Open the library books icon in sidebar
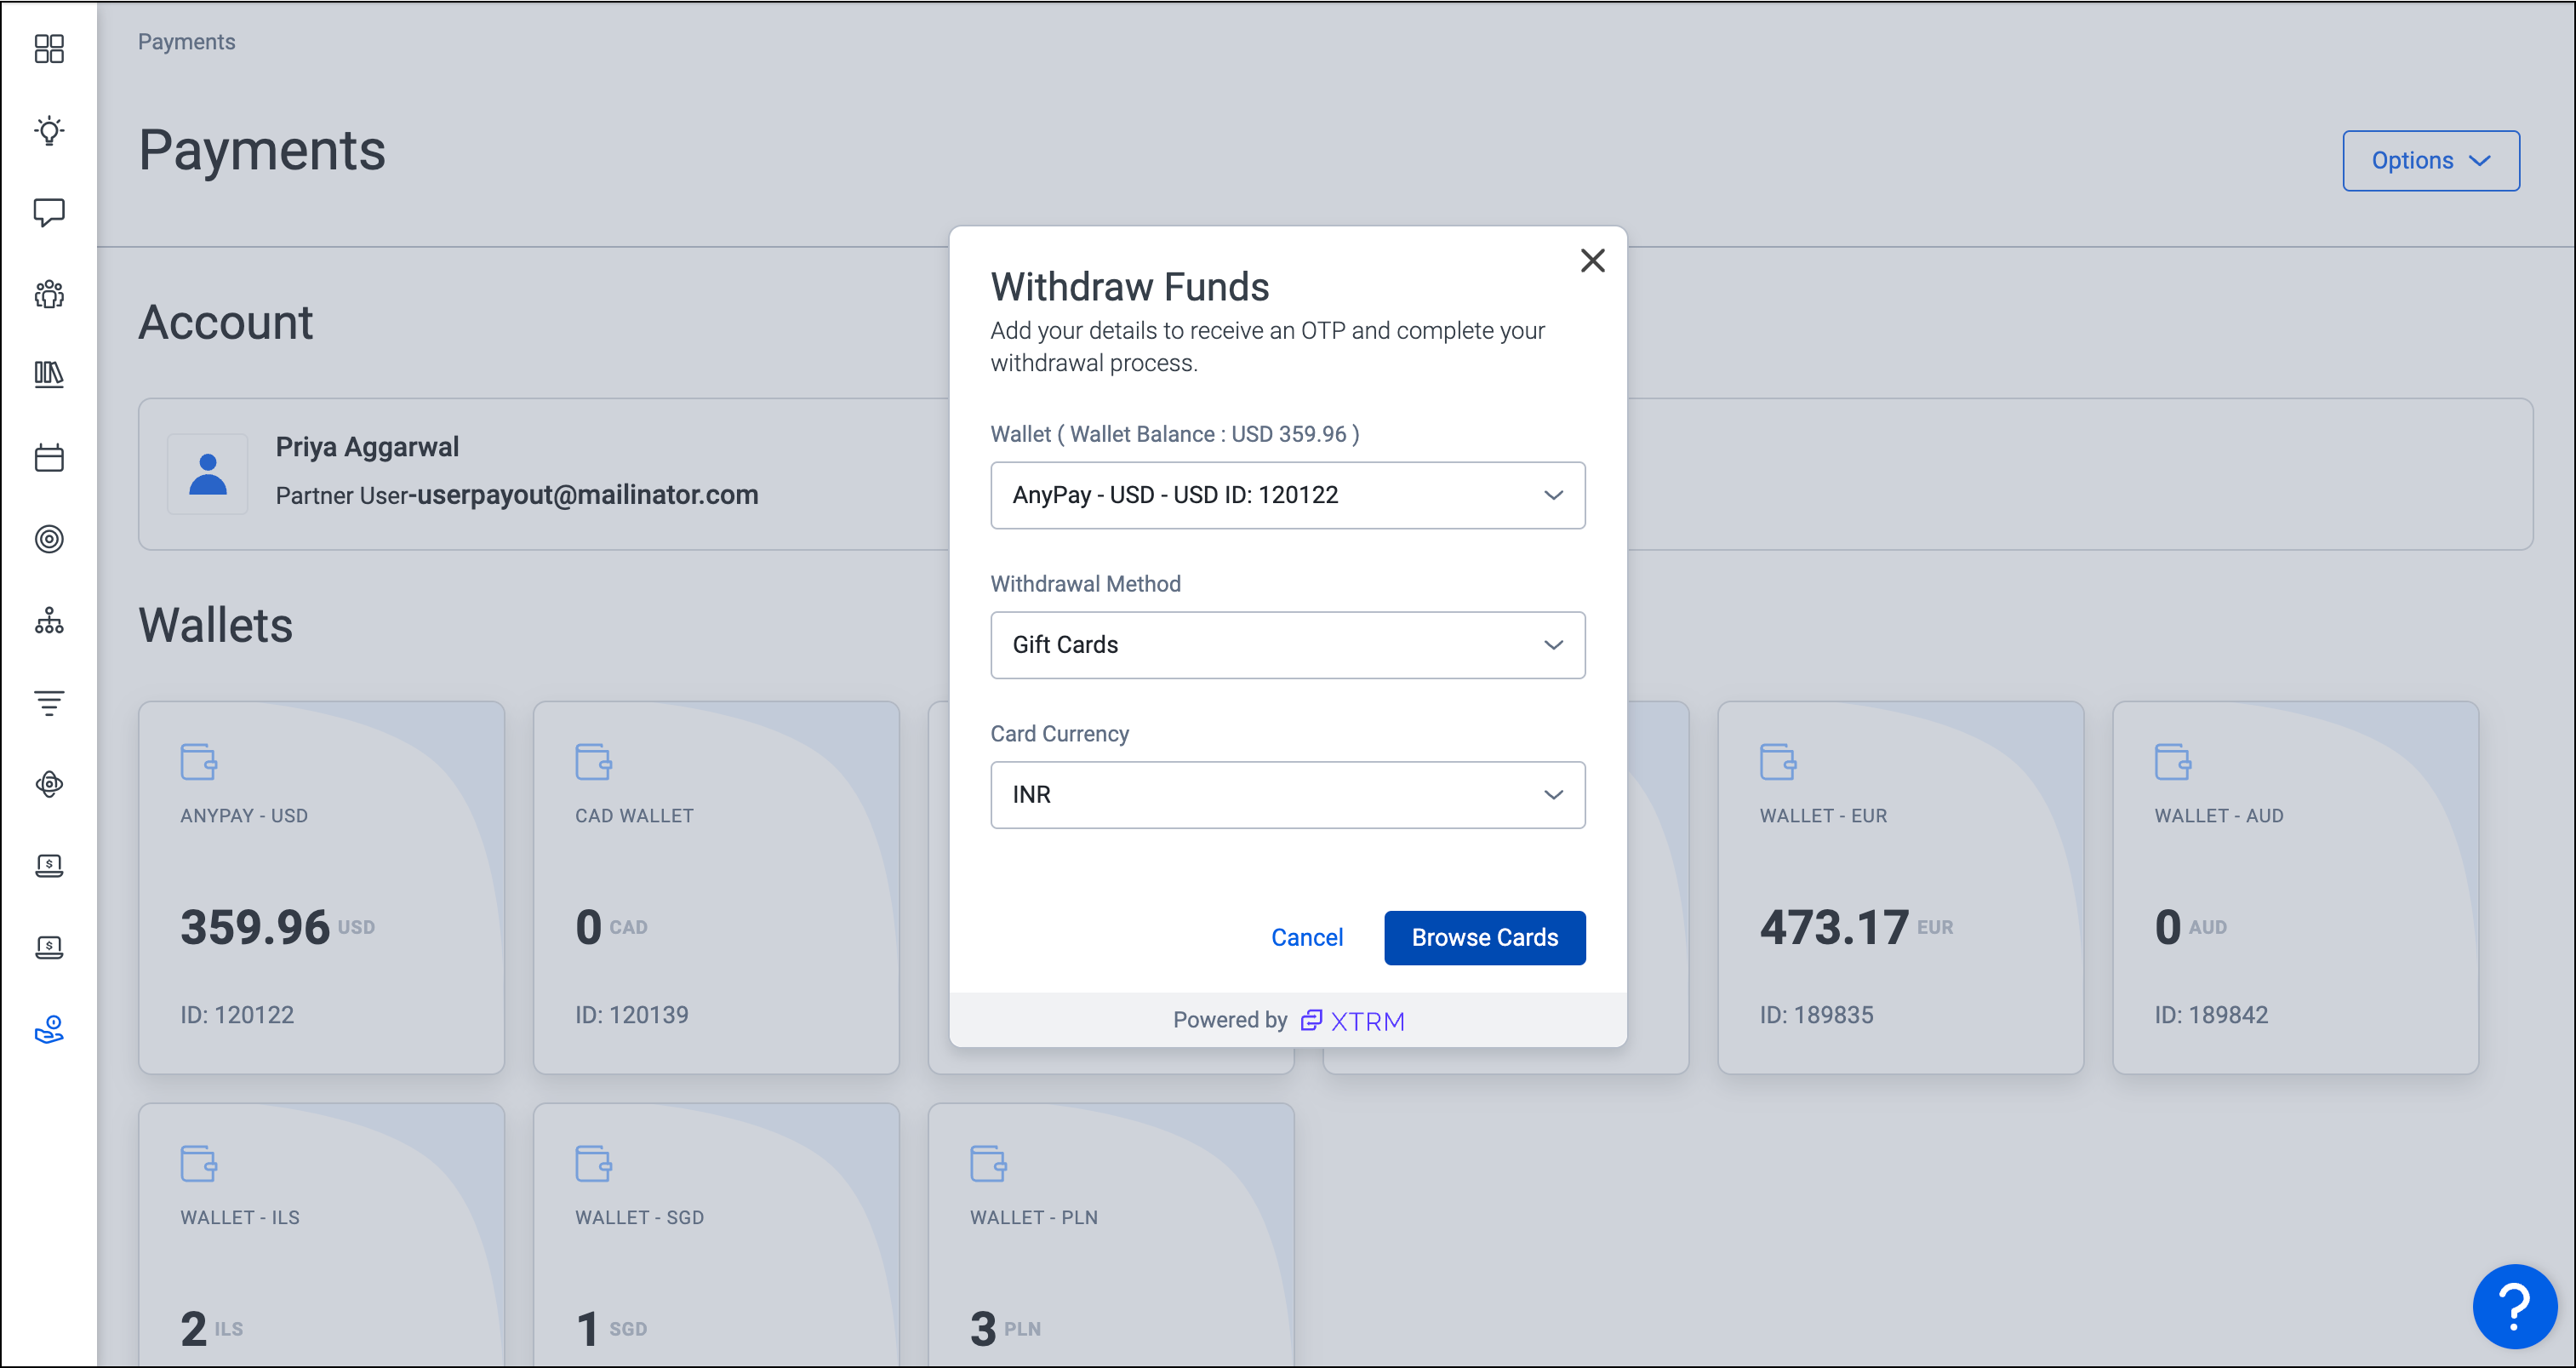This screenshot has height=1368, width=2576. coord(49,375)
